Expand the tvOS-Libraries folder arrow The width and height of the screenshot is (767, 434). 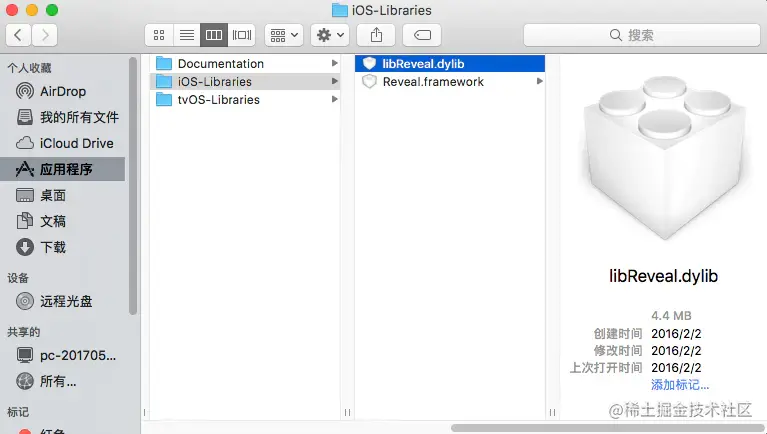pyautogui.click(x=335, y=99)
